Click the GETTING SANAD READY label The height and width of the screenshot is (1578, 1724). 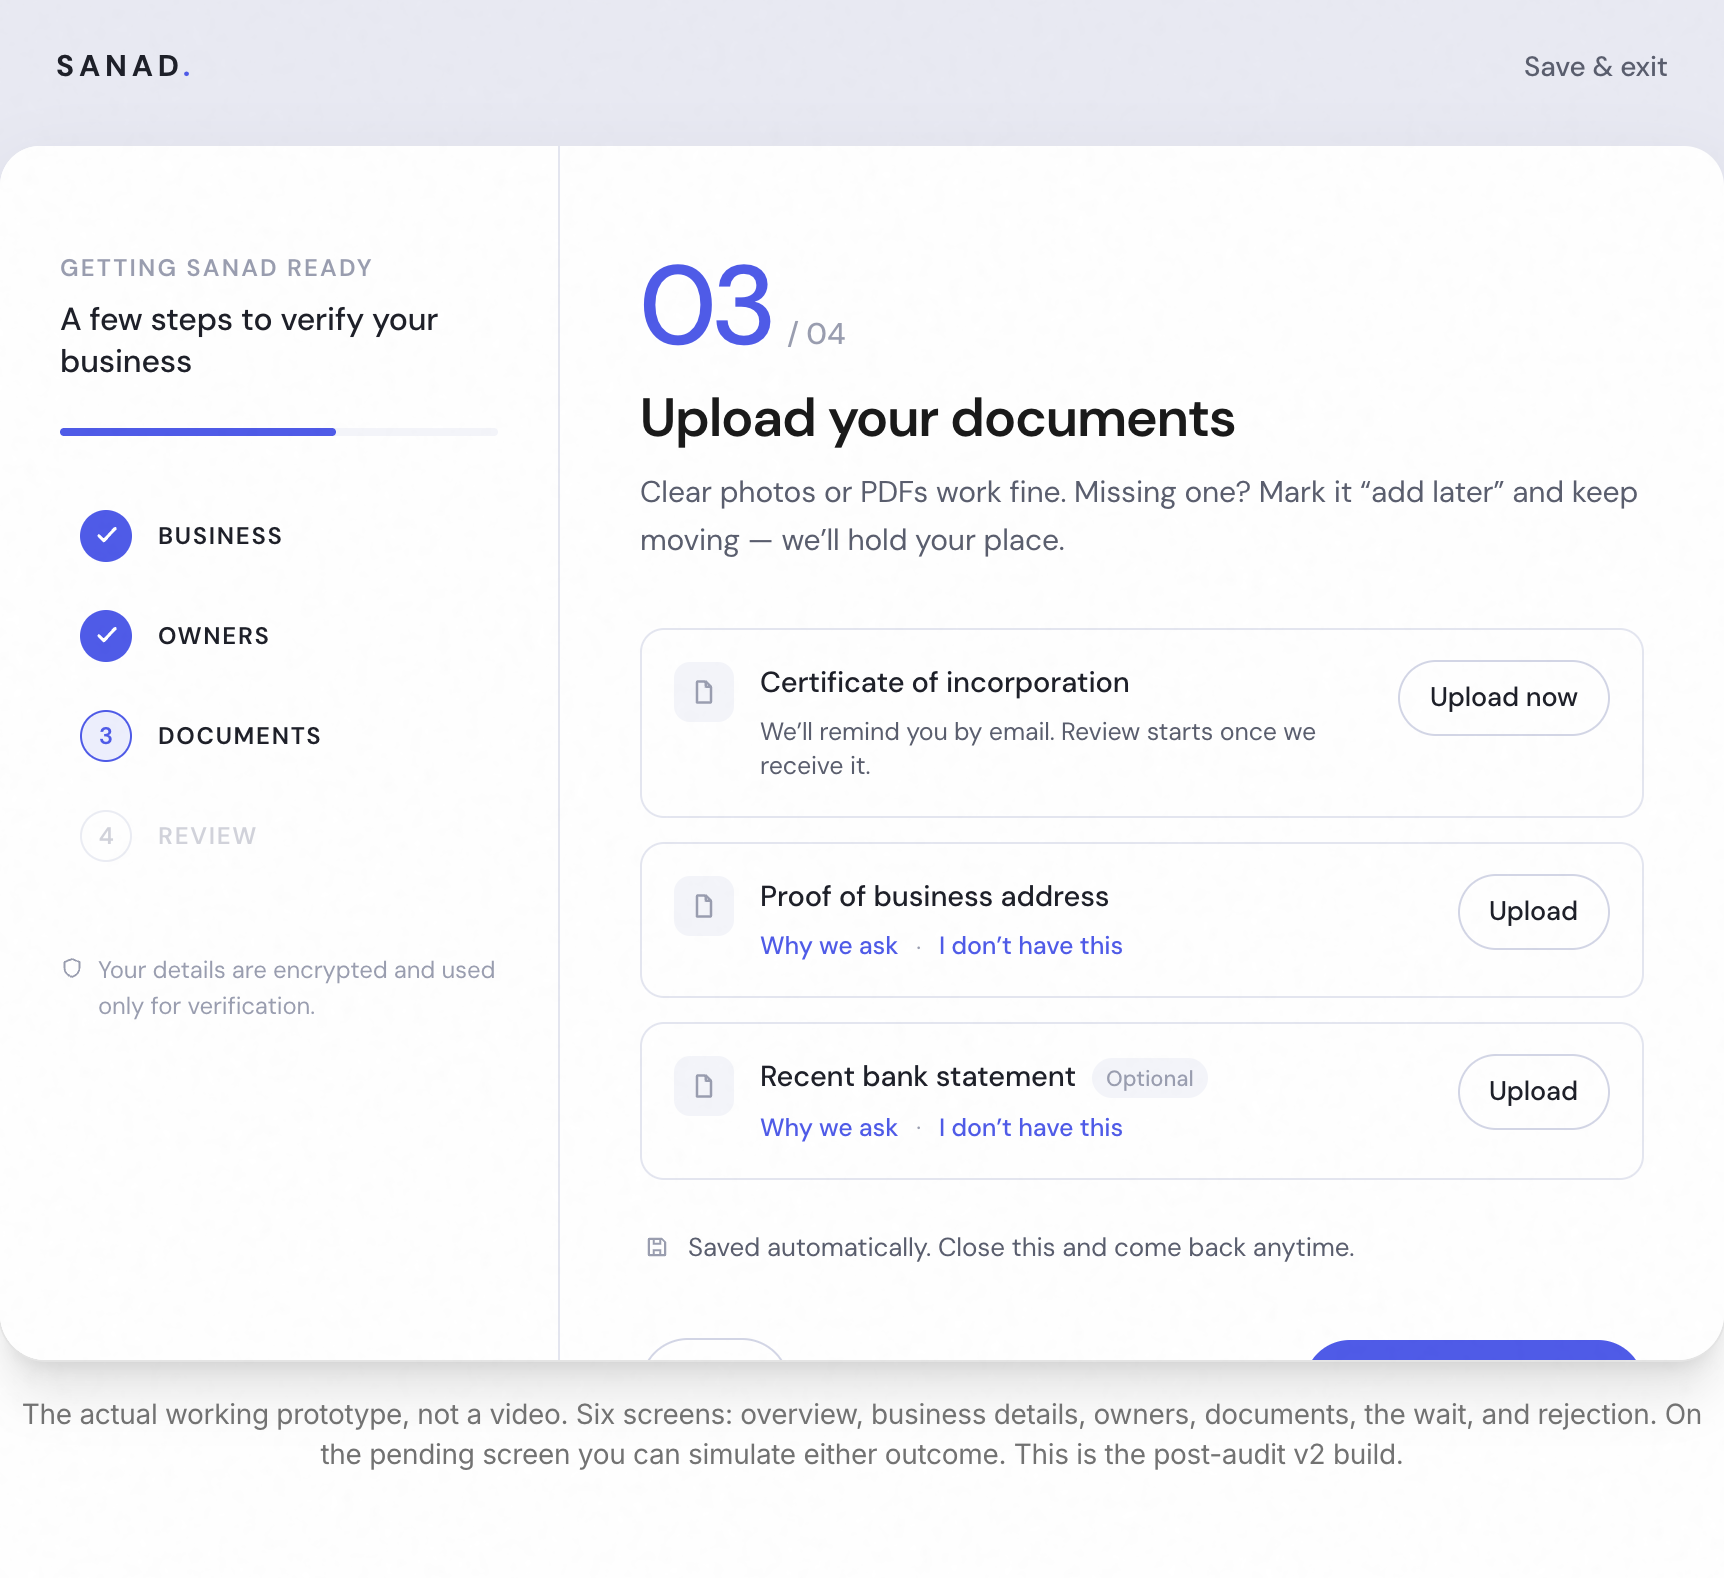click(216, 268)
